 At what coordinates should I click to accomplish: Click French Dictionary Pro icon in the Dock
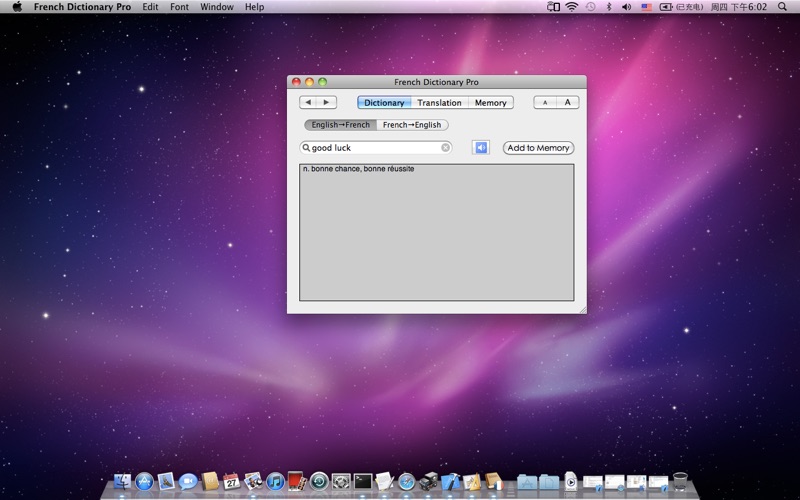(x=494, y=482)
